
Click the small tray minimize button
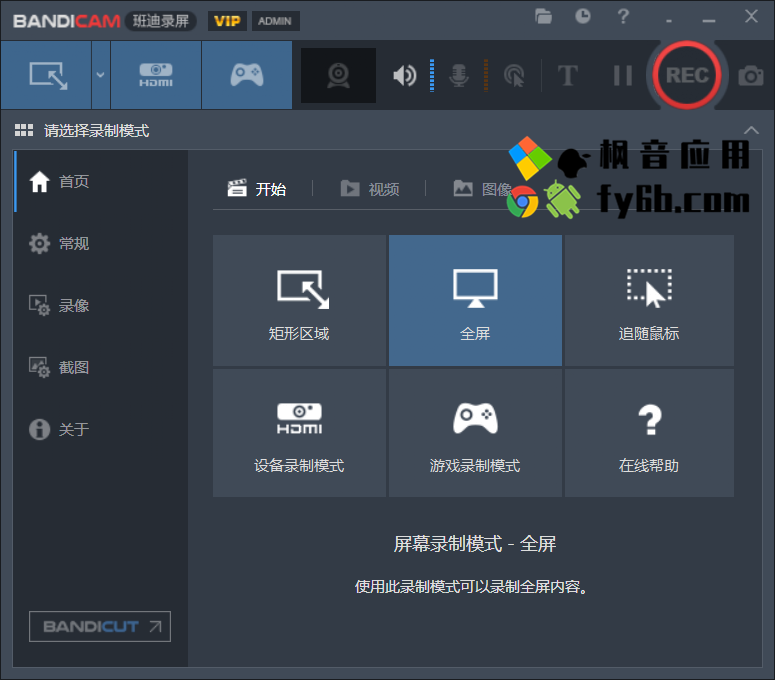669,21
